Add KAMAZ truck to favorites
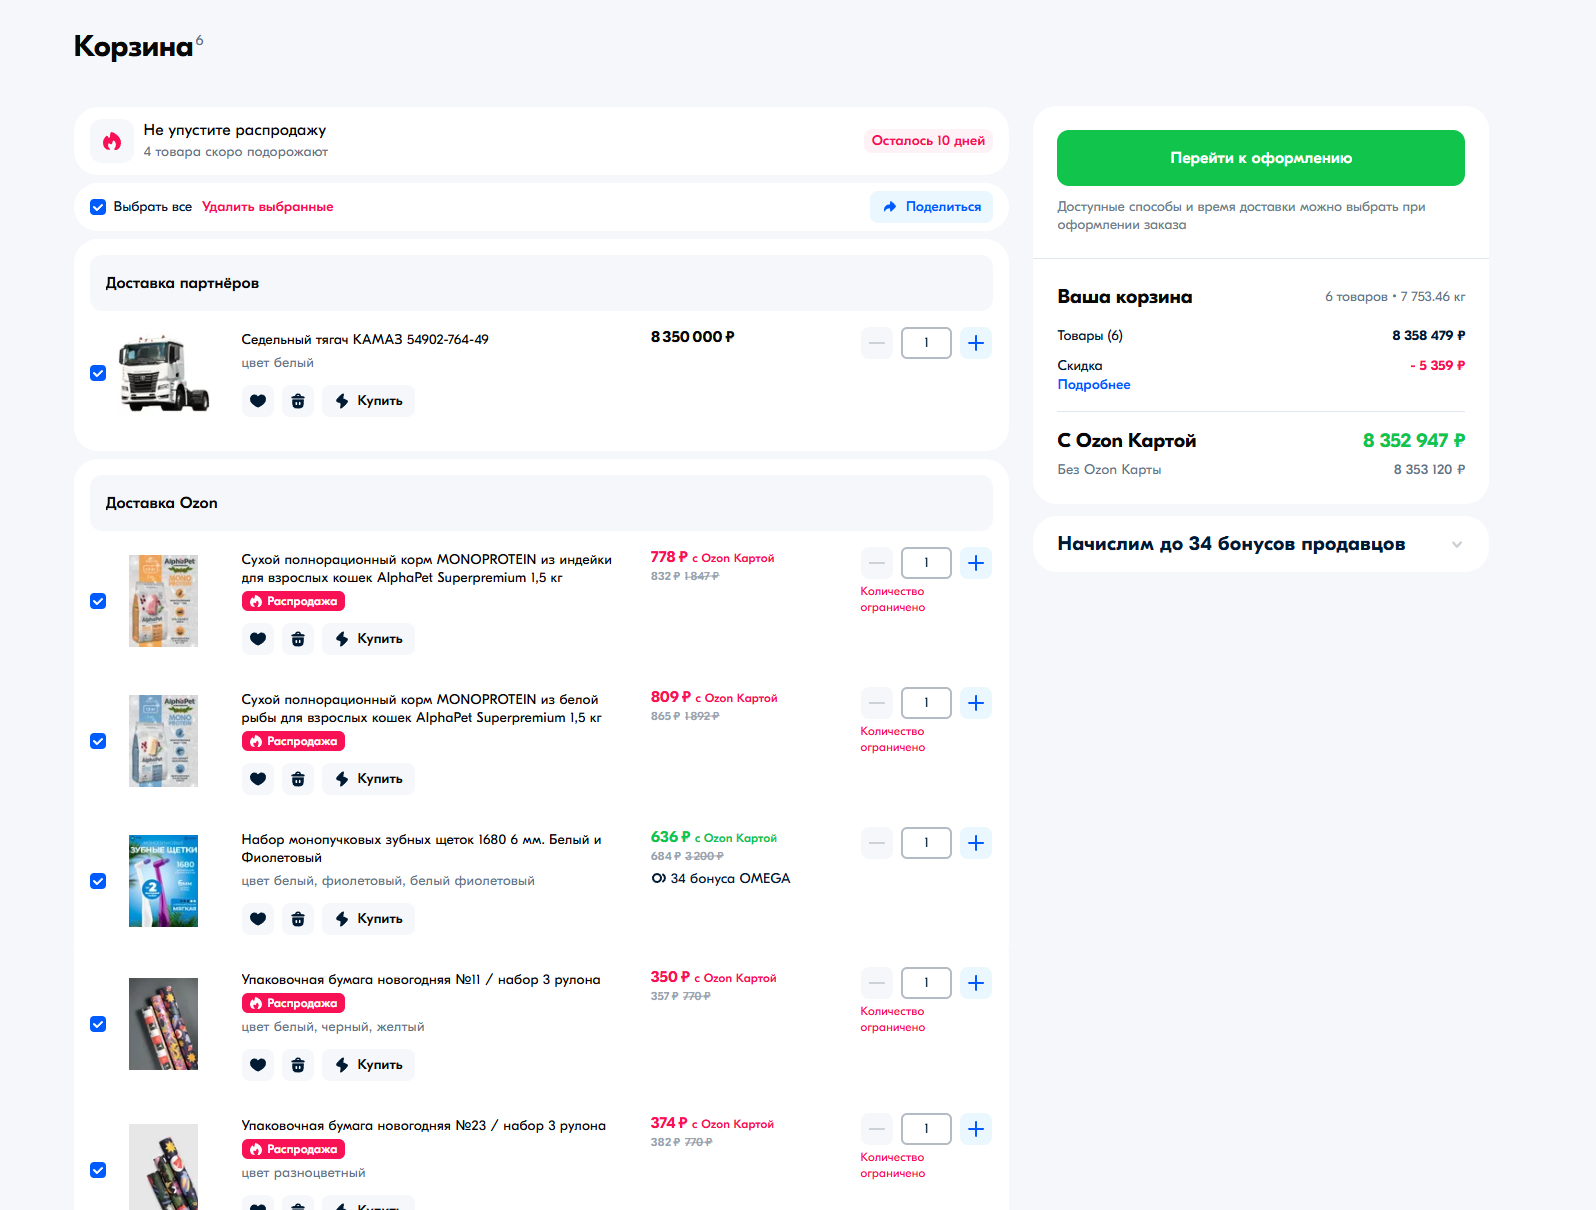This screenshot has width=1596, height=1210. tap(258, 401)
